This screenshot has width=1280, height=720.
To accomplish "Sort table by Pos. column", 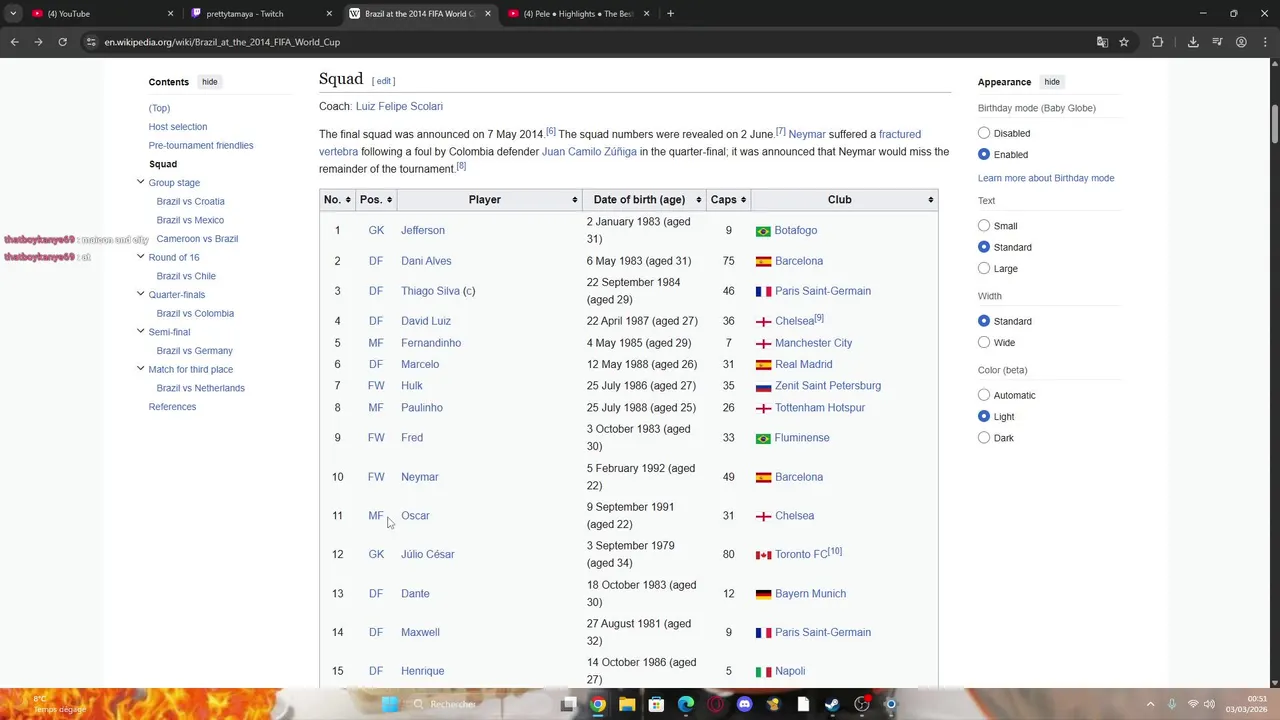I will (x=376, y=200).
